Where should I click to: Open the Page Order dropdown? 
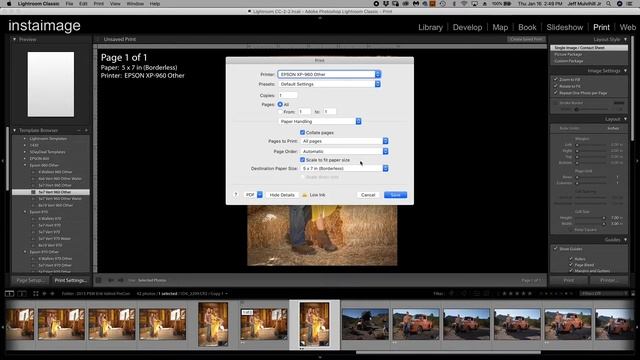[344, 151]
